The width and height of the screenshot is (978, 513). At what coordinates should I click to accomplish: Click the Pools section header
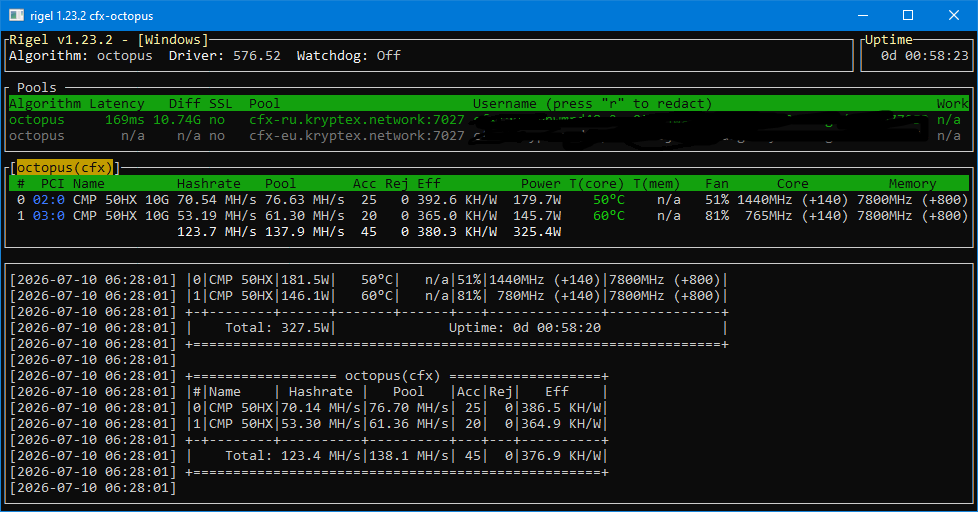point(37,87)
